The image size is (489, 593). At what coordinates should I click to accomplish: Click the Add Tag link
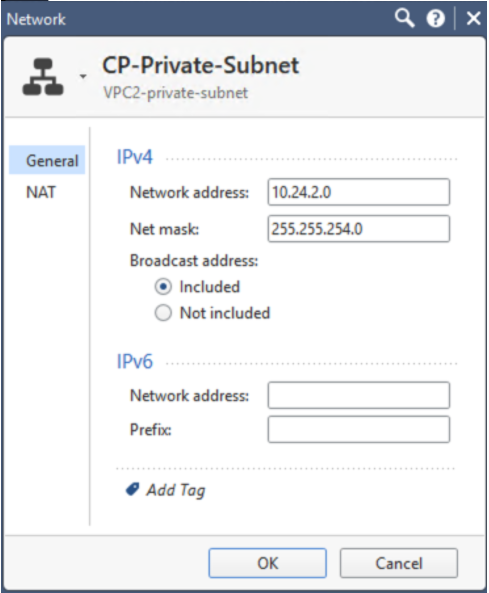pyautogui.click(x=176, y=490)
